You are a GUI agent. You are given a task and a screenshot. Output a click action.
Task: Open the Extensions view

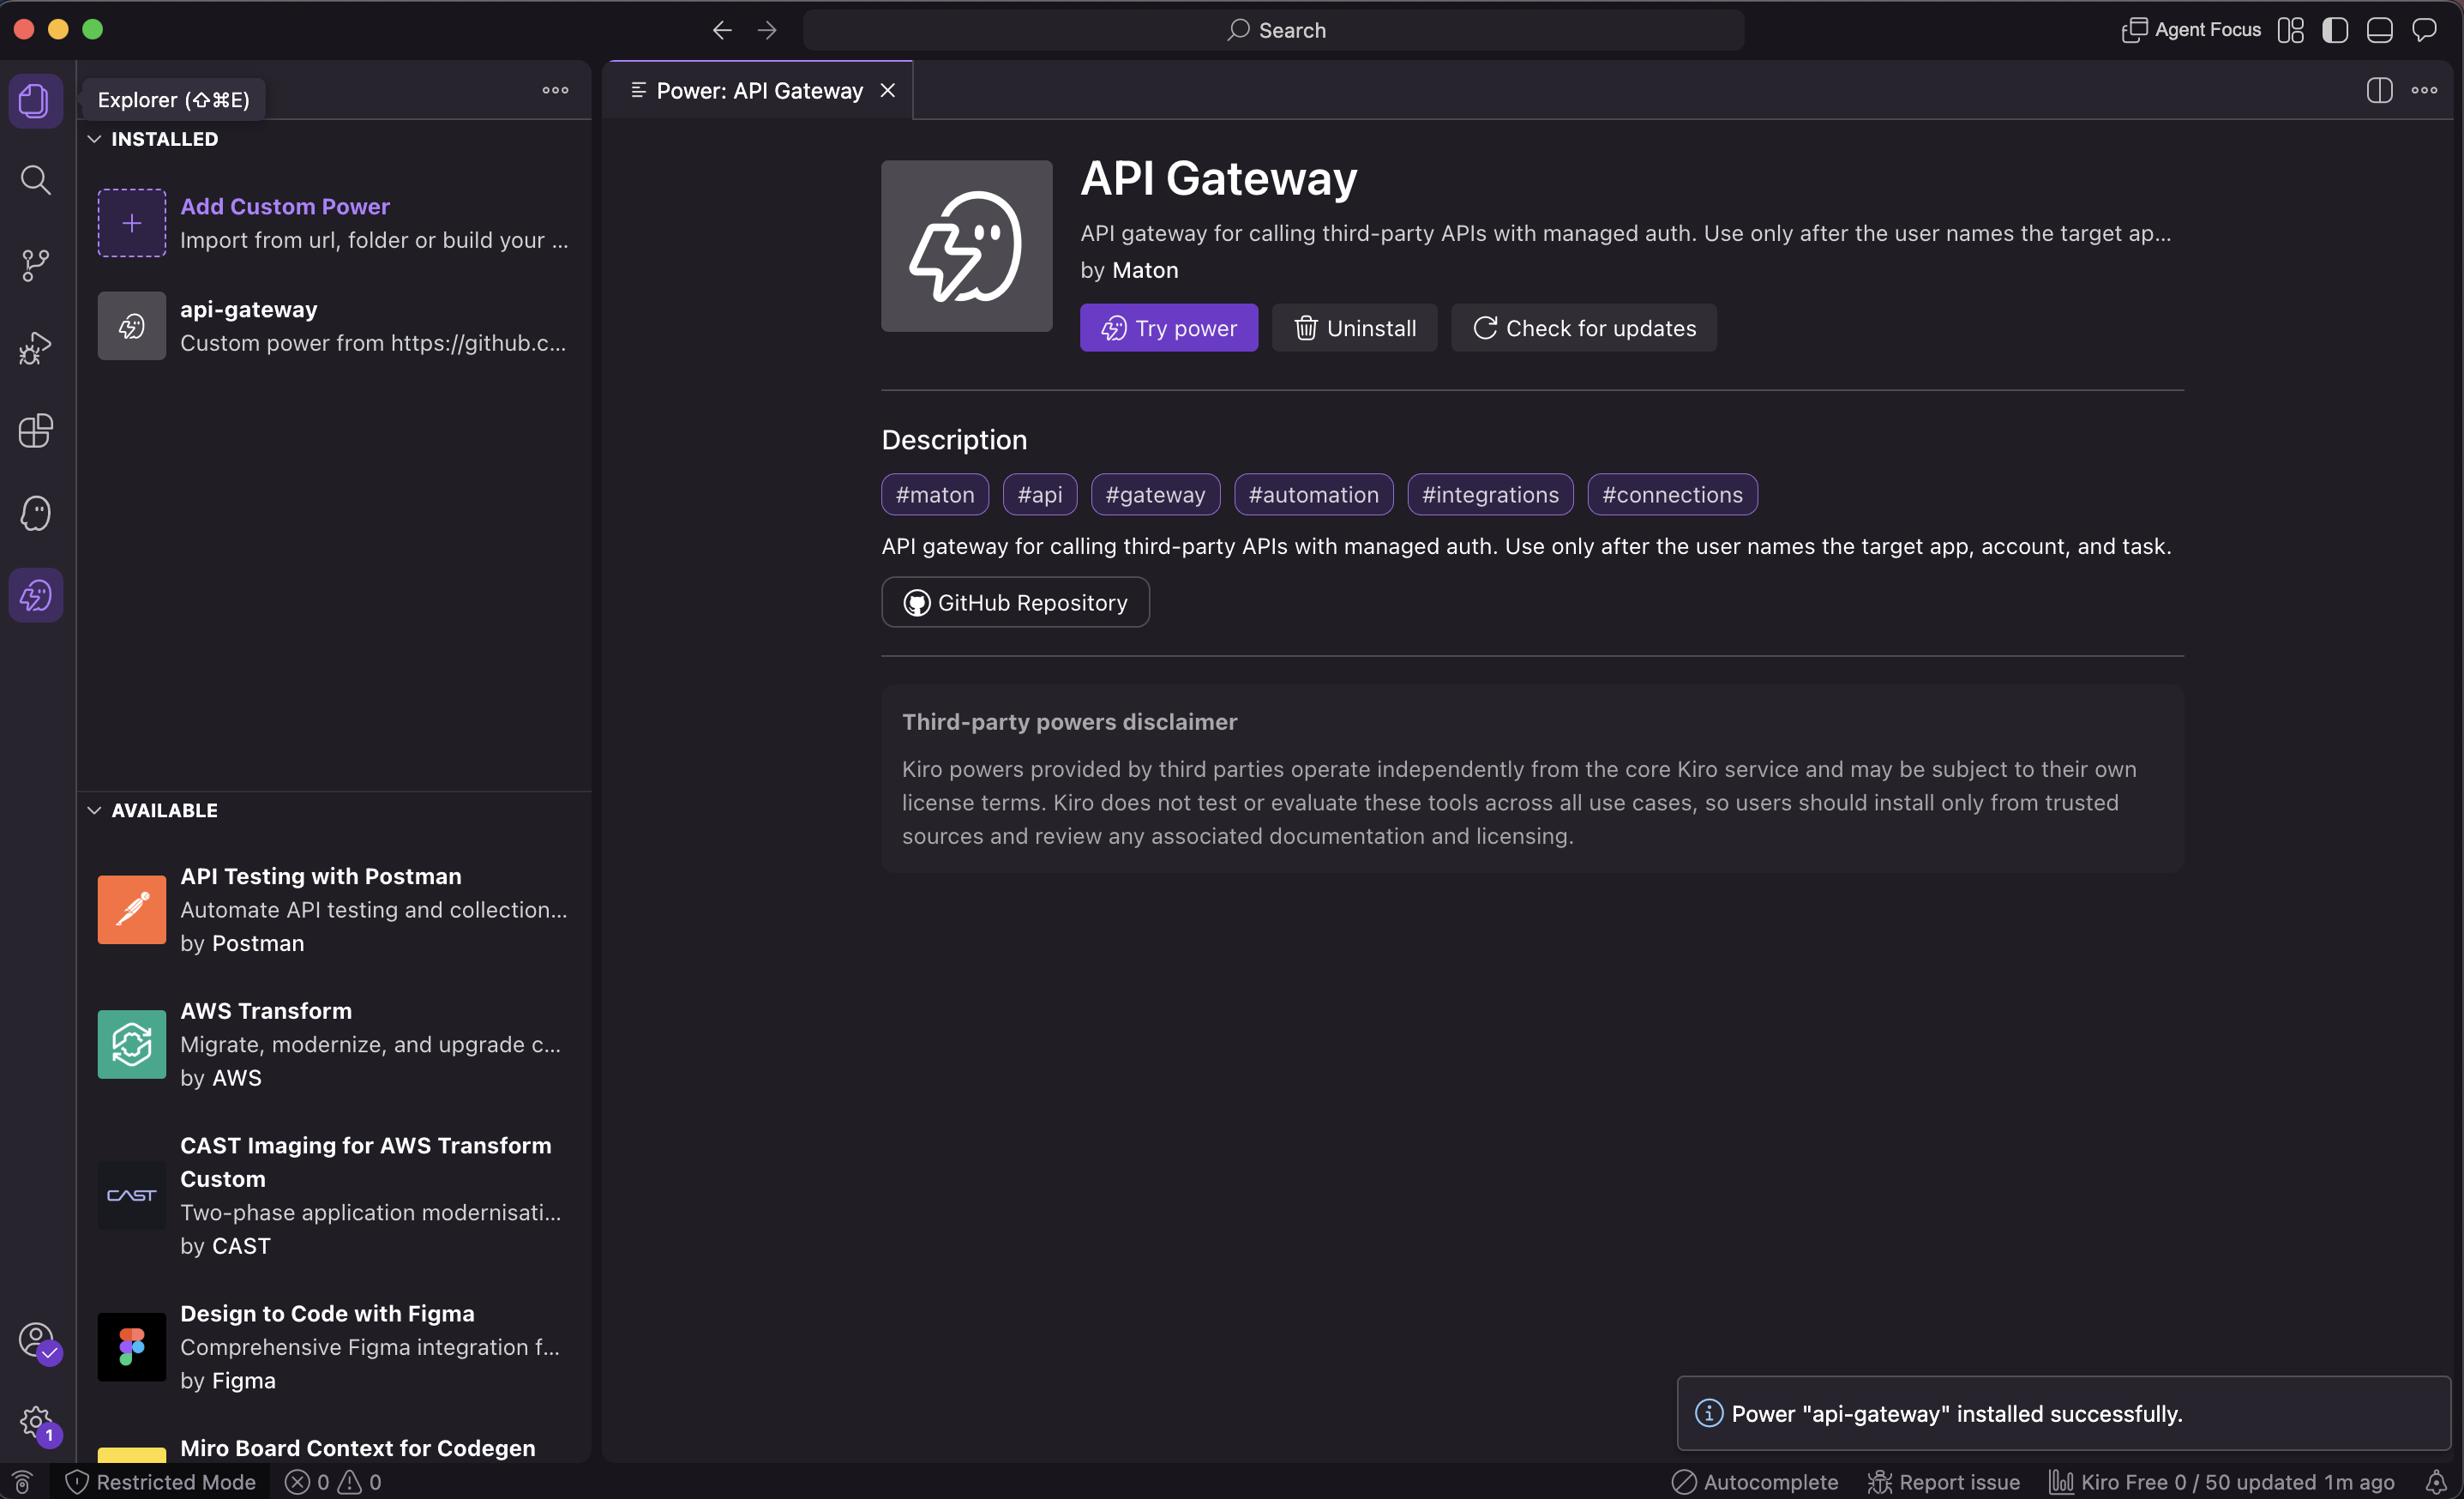(x=36, y=431)
